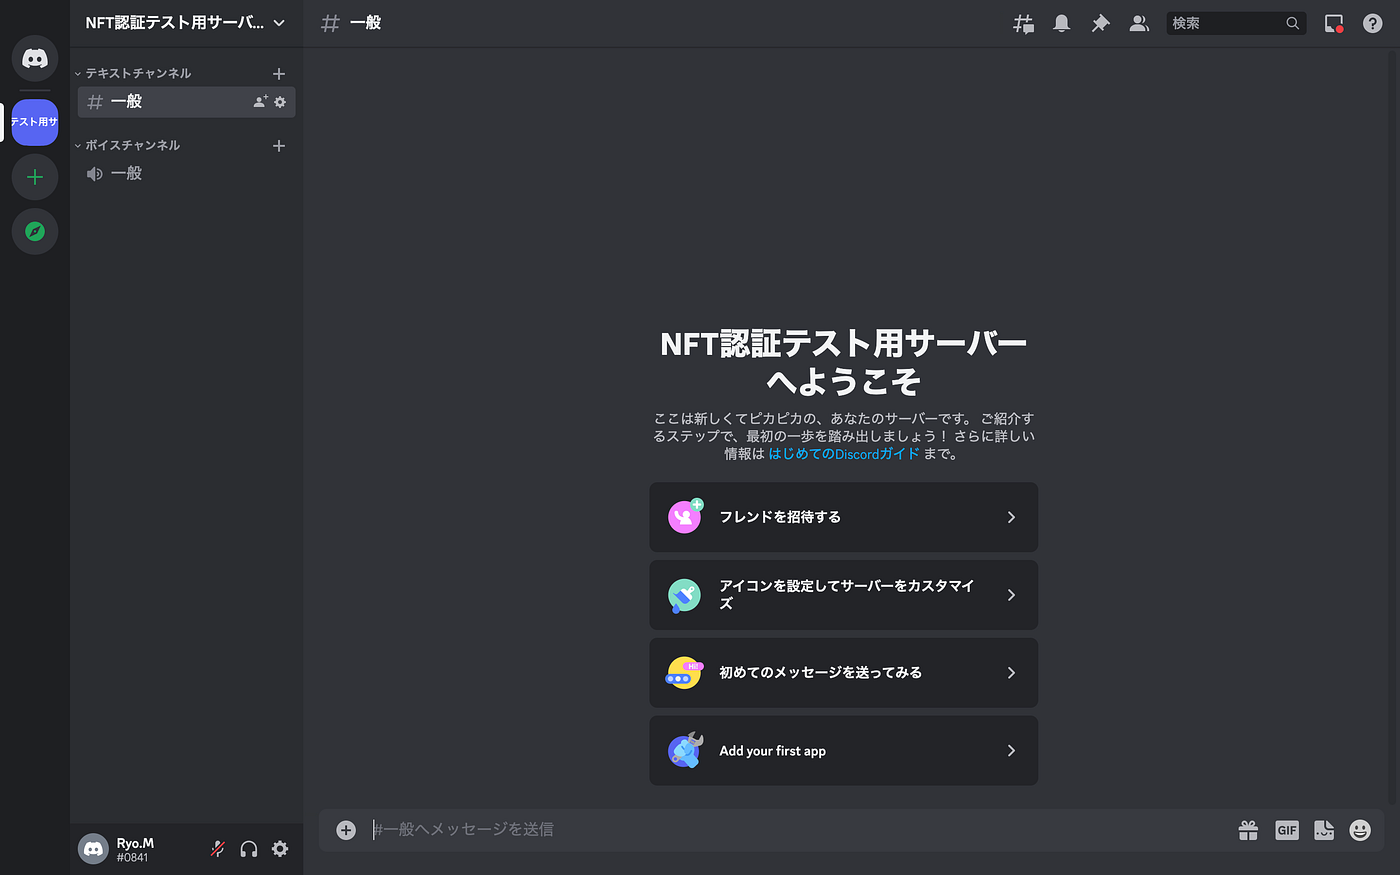1400x875 pixels.
Task: Click the chevron on アイコンを設定して row
Action: pyautogui.click(x=1011, y=595)
